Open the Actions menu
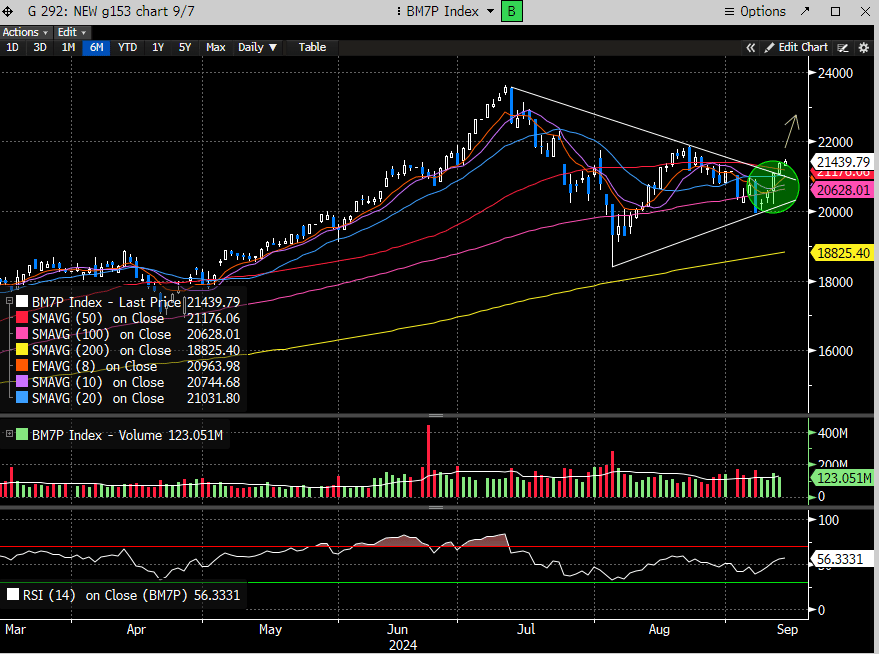 pyautogui.click(x=25, y=32)
